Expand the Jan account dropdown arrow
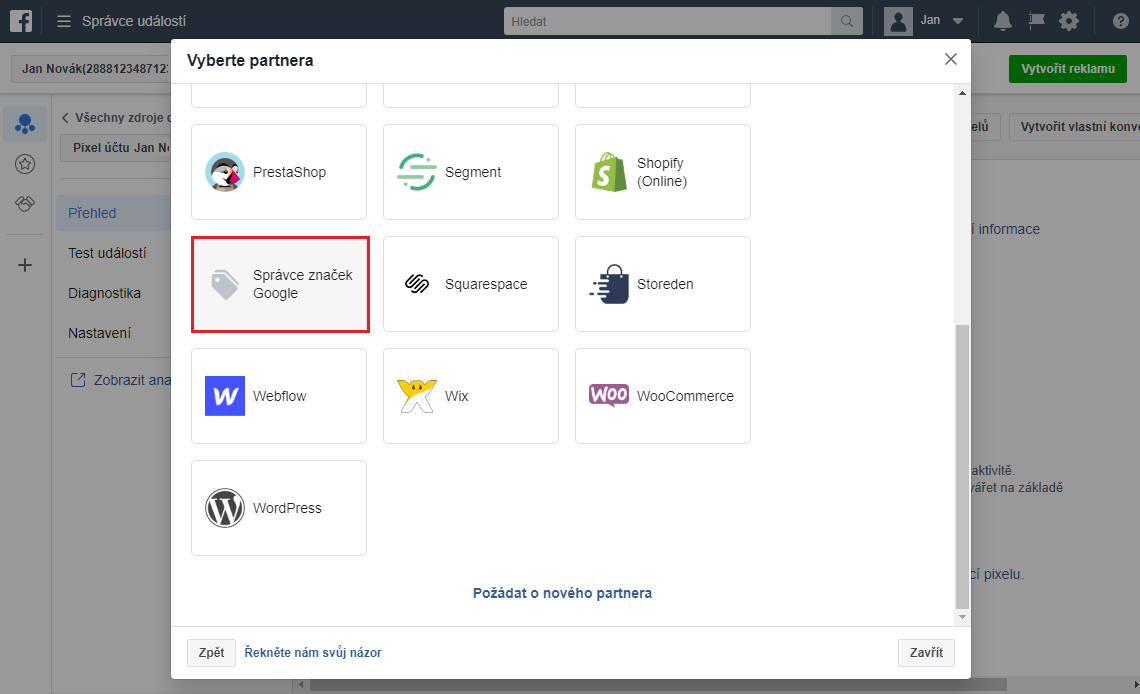 (957, 21)
